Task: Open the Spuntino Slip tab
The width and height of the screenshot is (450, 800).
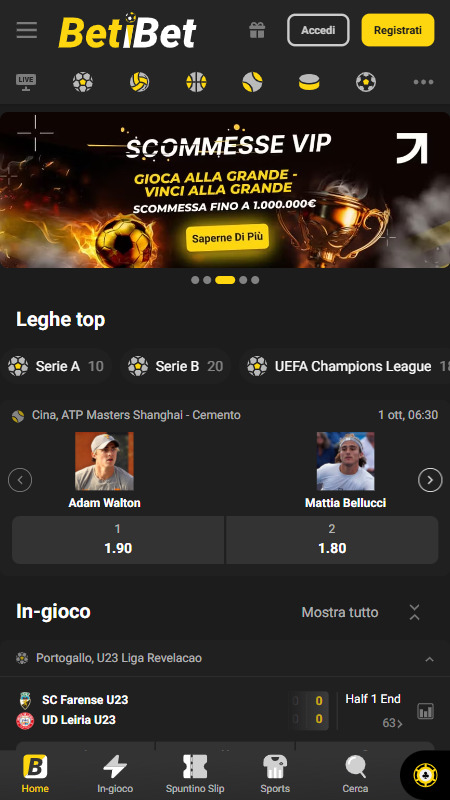Action: (195, 774)
